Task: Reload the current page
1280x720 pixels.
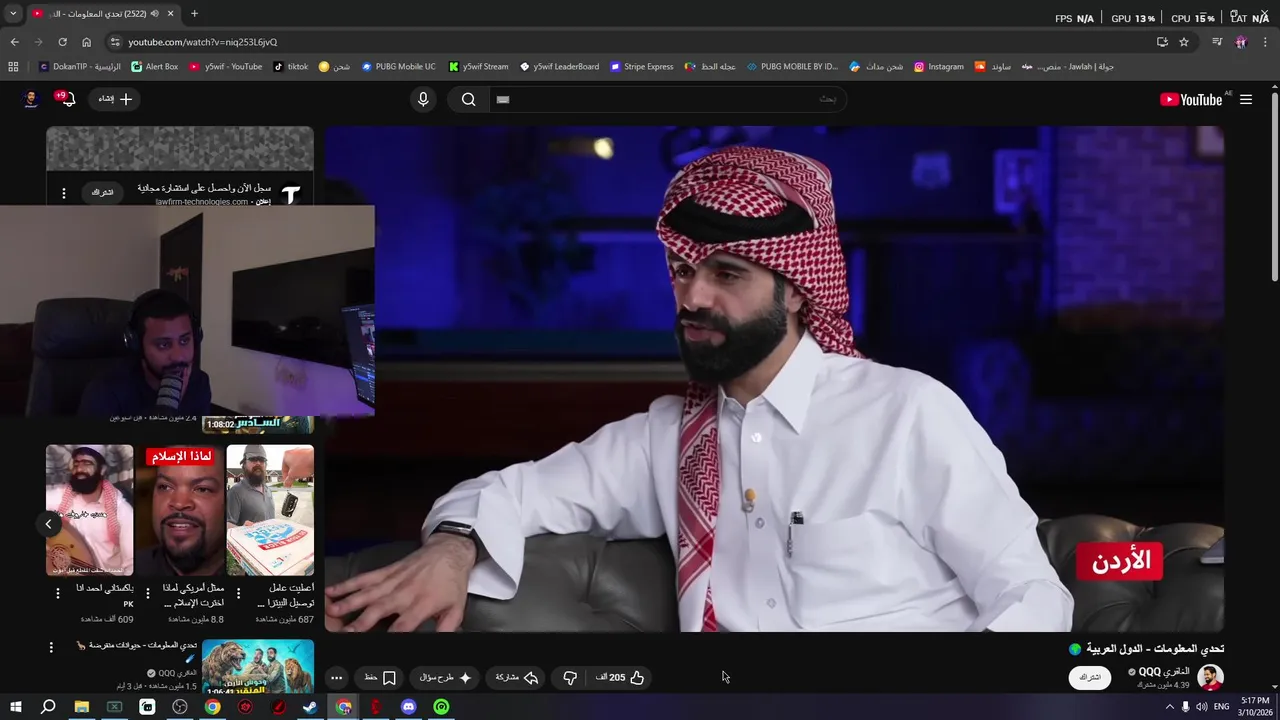Action: click(x=62, y=42)
